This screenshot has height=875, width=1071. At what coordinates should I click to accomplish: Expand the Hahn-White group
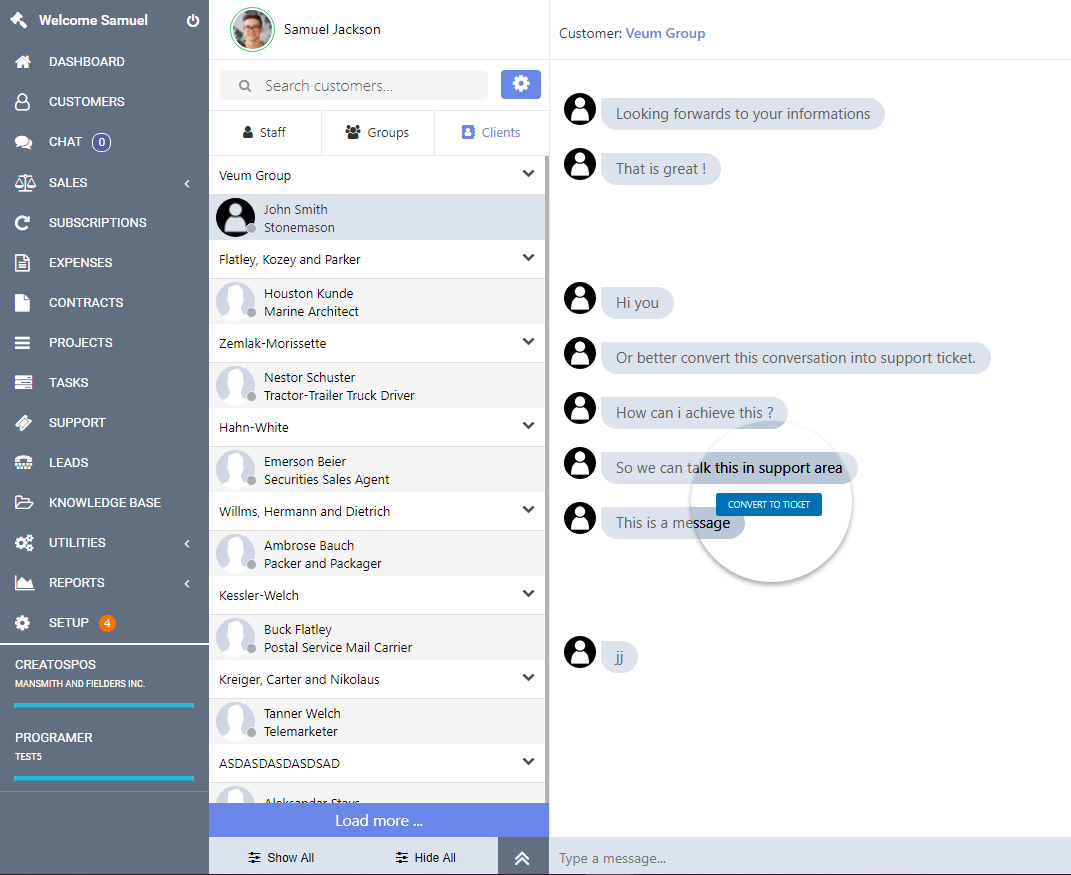coord(529,427)
